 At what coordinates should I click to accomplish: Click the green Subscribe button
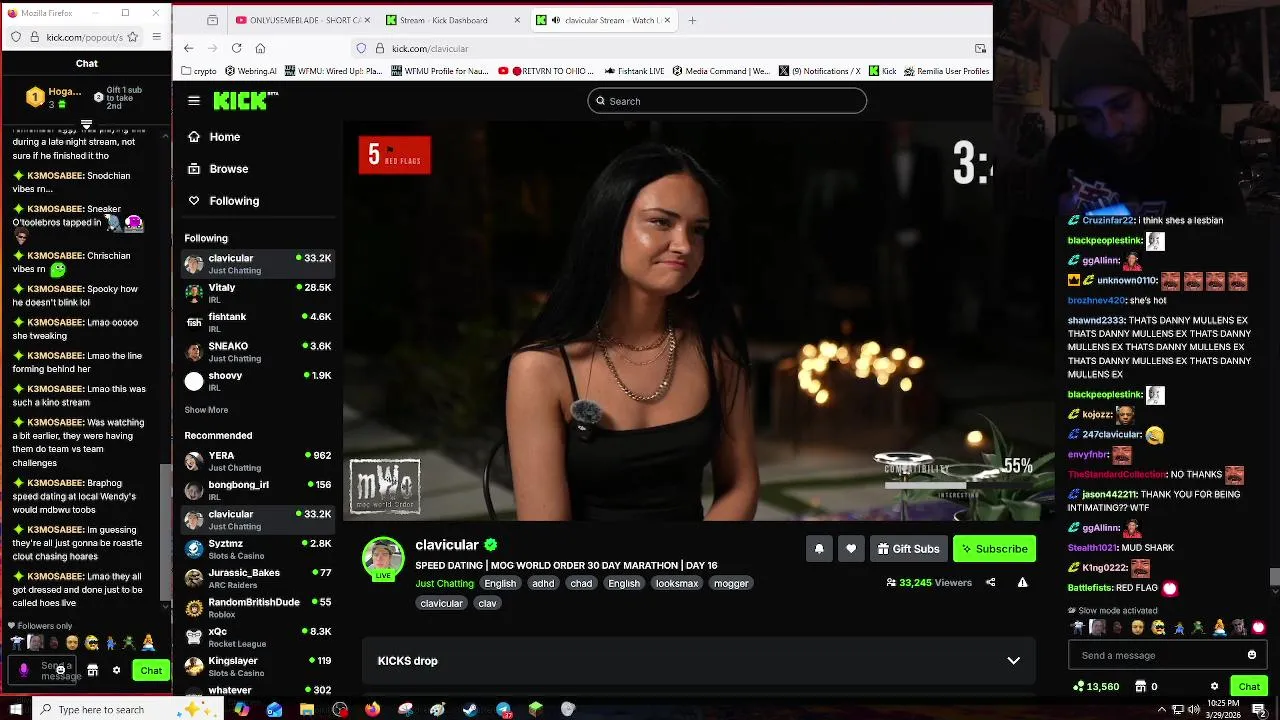(994, 549)
